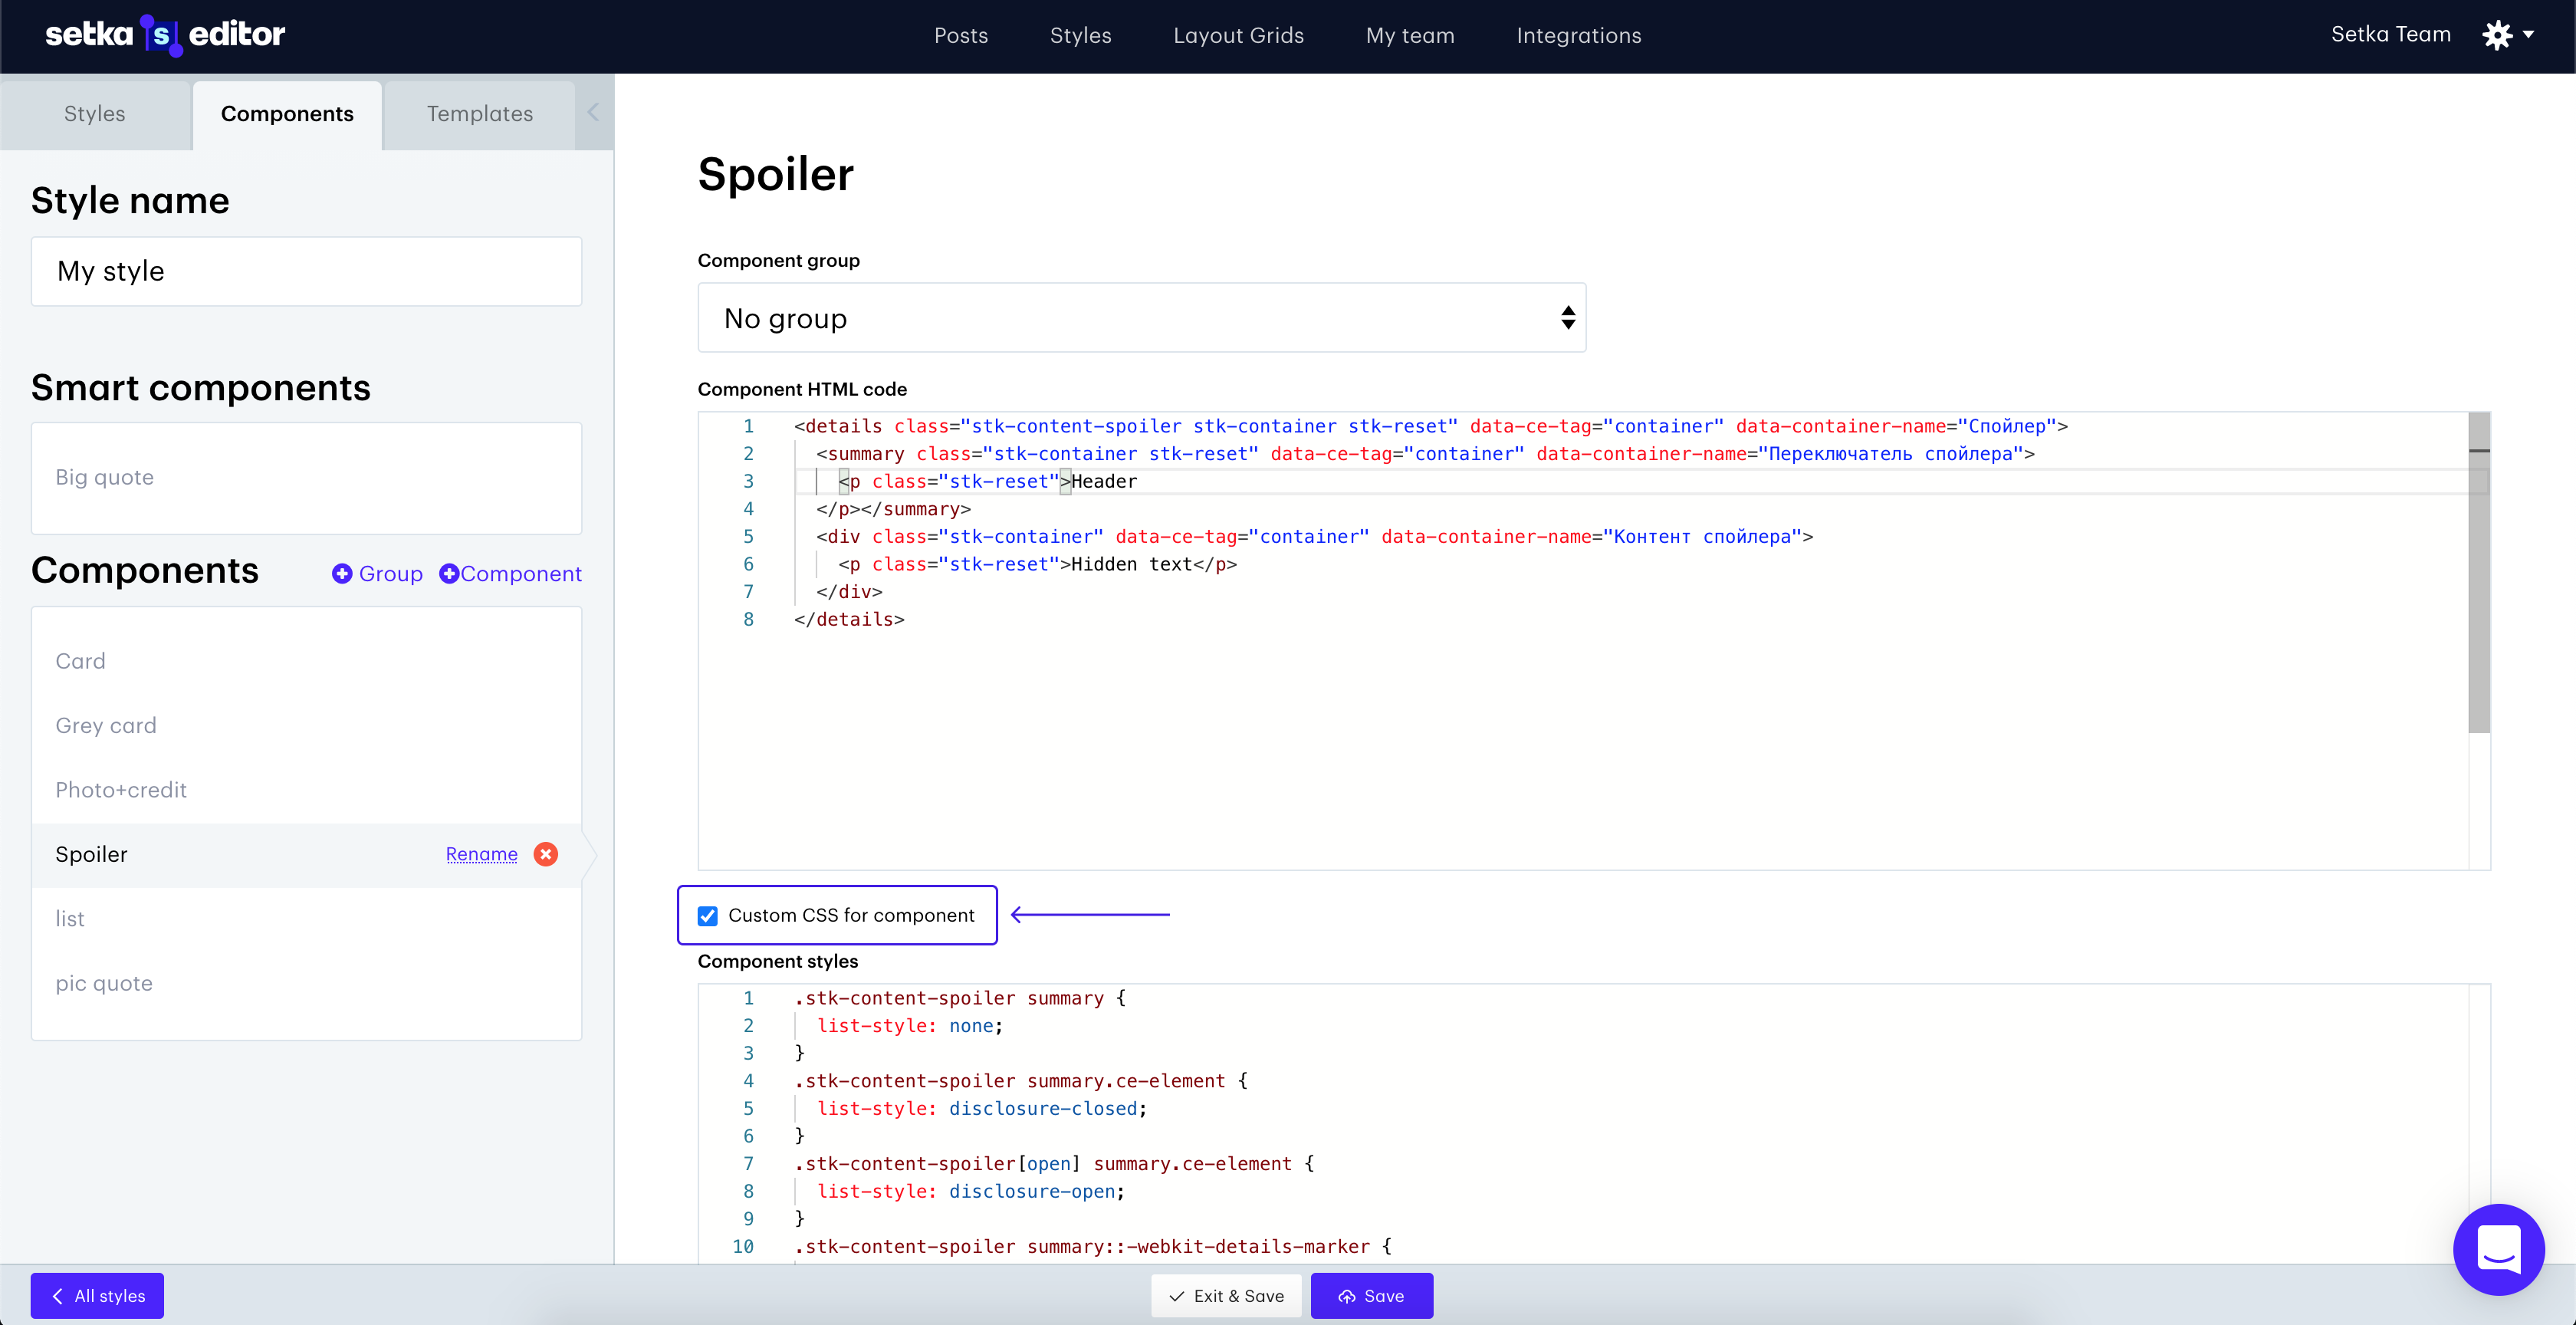Select the My style name input field
This screenshot has width=2576, height=1325.
(306, 271)
